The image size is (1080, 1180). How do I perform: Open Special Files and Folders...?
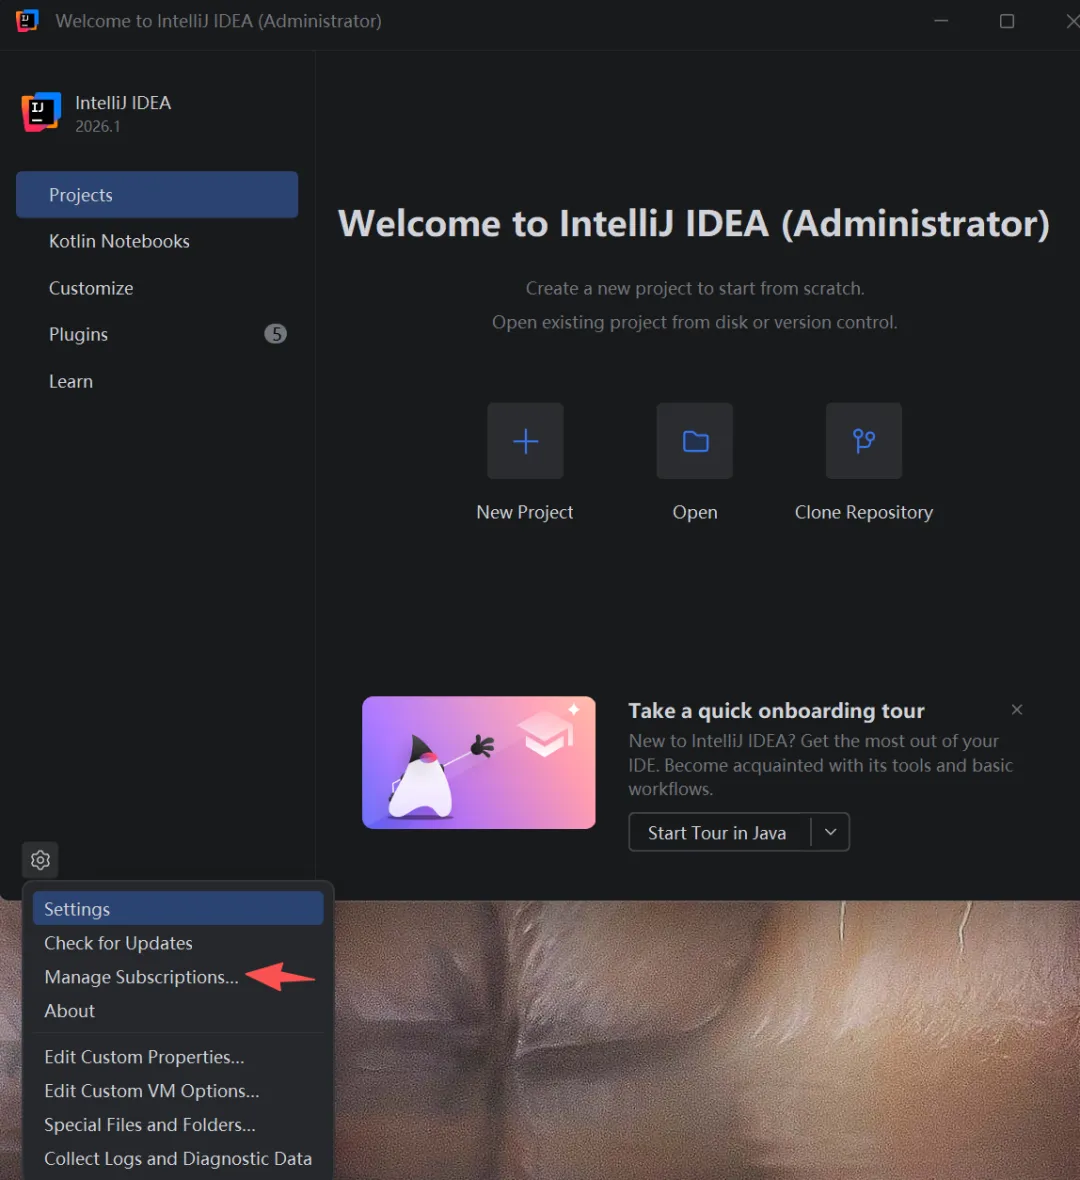pos(178,1124)
